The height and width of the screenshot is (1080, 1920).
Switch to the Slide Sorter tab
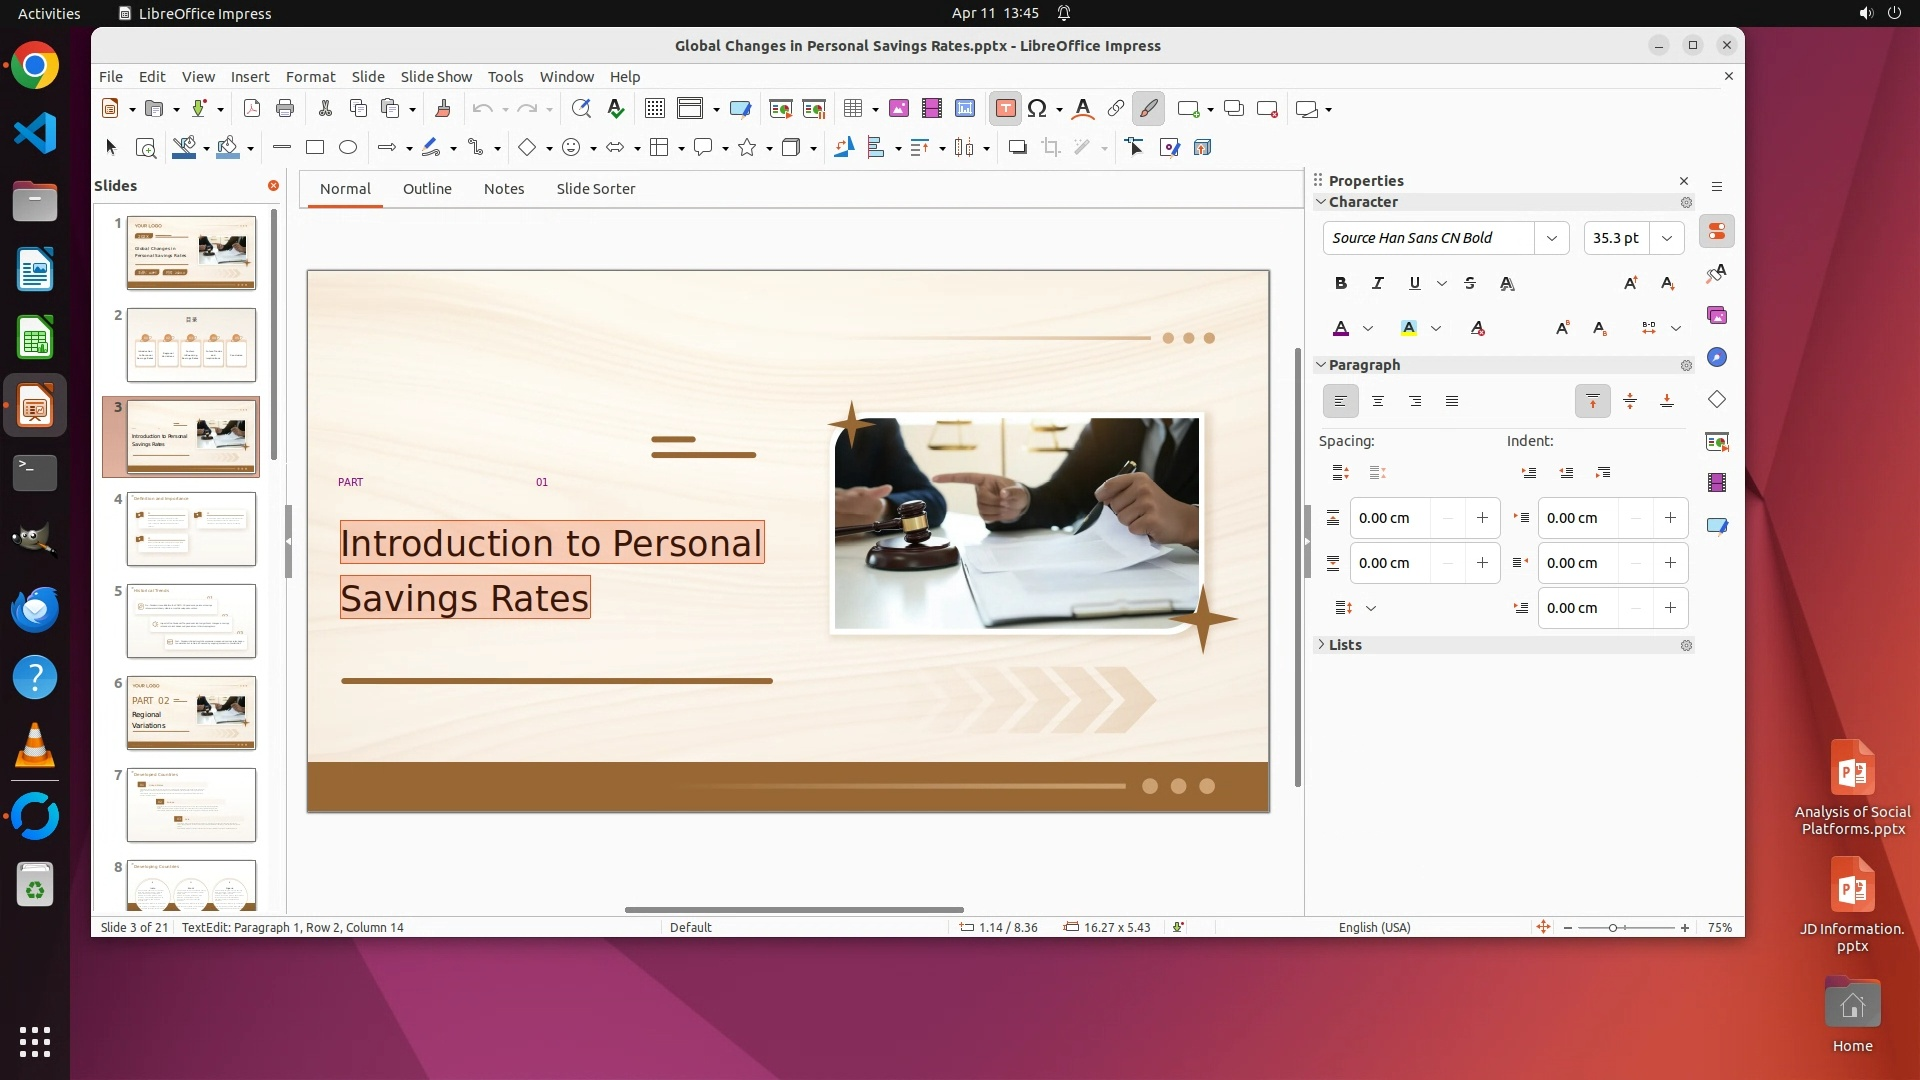click(x=595, y=189)
